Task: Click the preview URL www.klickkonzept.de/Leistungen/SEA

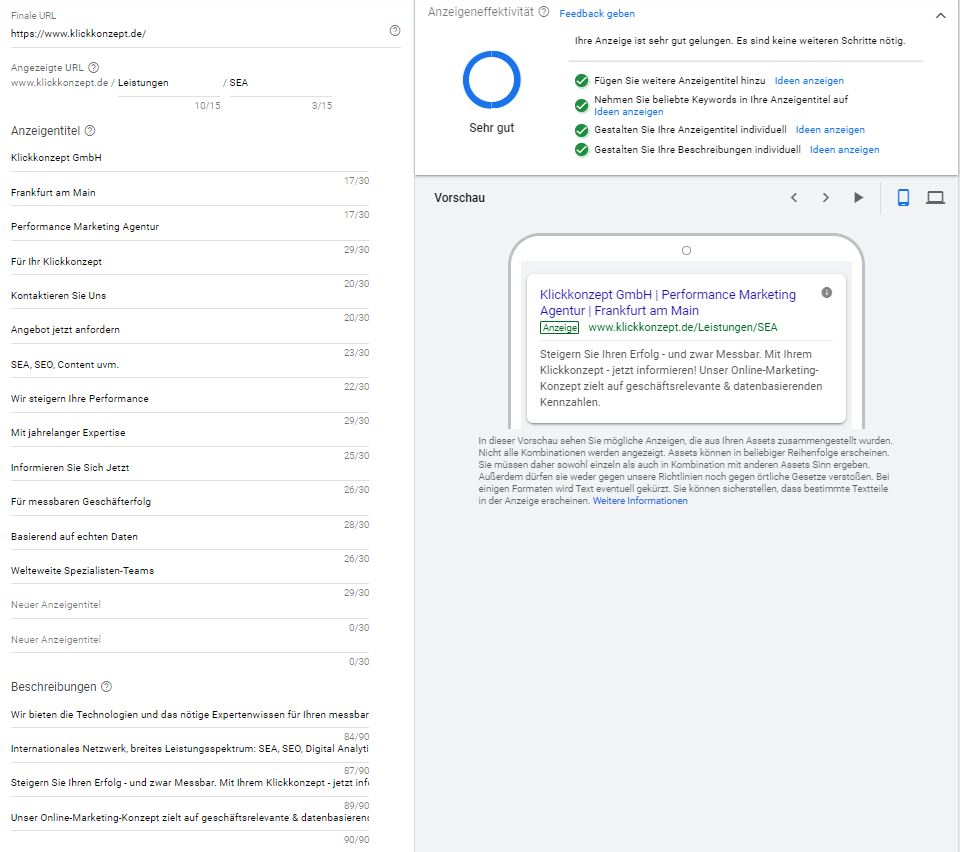Action: (x=683, y=327)
